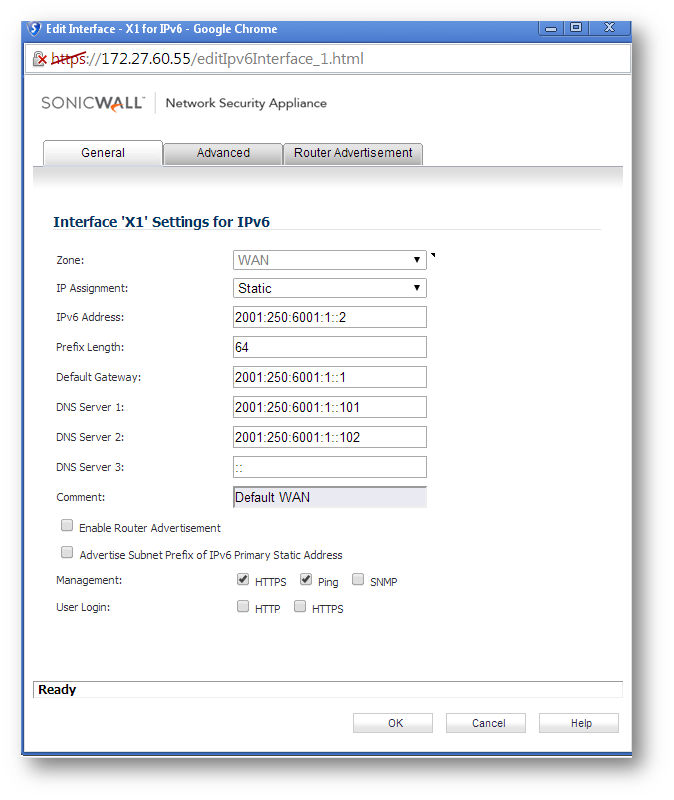The image size is (674, 800).
Task: Click the SonicWall app icon in title bar
Action: [35, 29]
